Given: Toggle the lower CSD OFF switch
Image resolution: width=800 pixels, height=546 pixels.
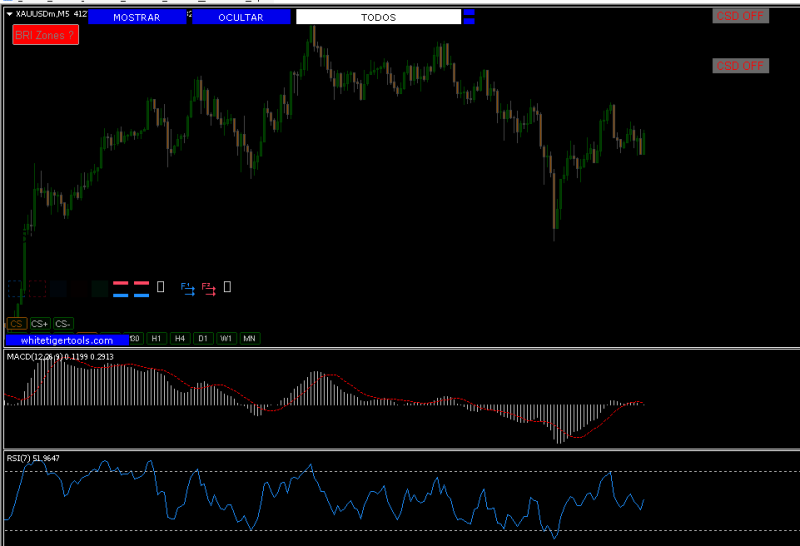Looking at the screenshot, I should tap(740, 66).
